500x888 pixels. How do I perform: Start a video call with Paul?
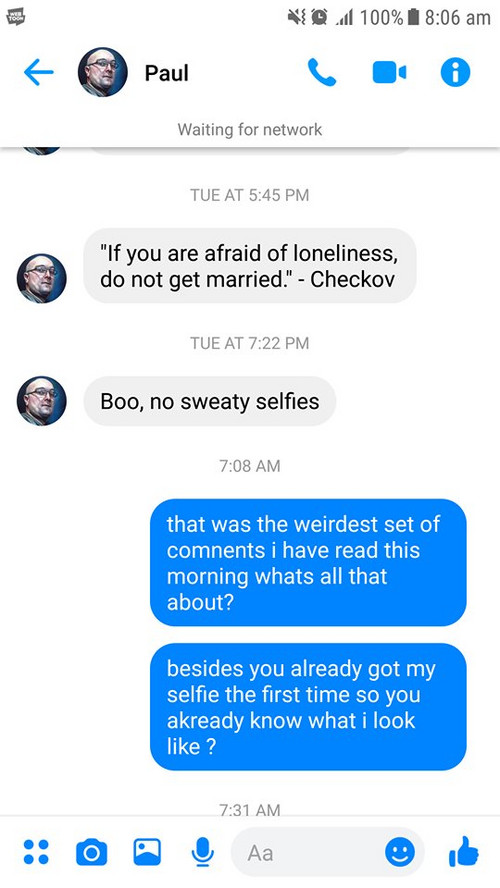(389, 72)
